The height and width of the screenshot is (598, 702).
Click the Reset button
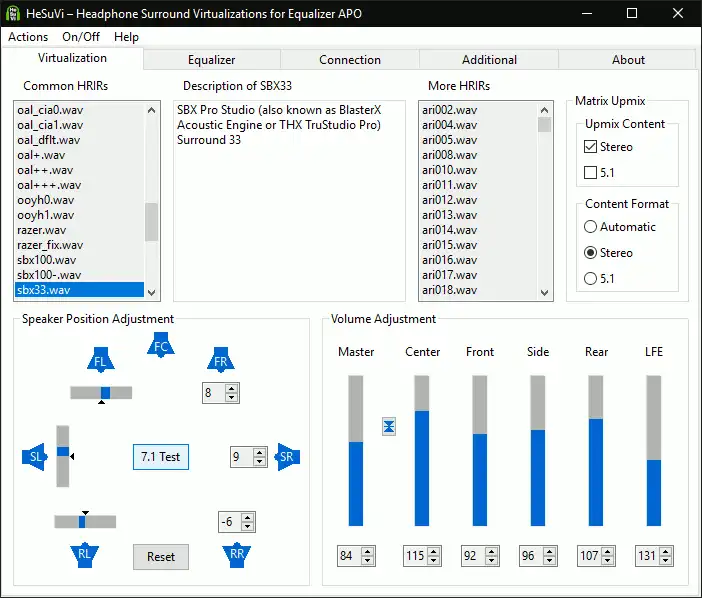tap(161, 557)
